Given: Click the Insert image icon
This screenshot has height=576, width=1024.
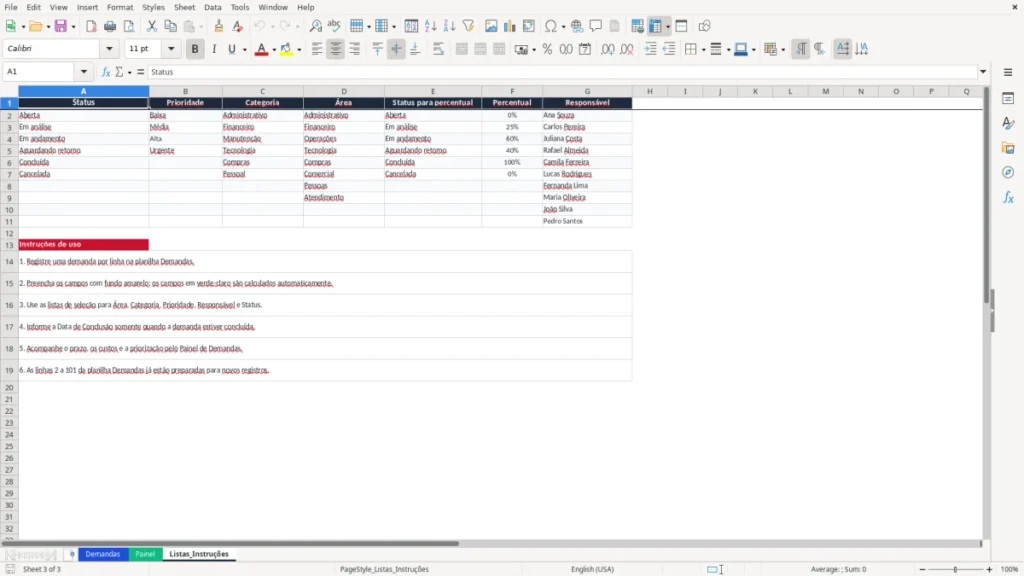Looking at the screenshot, I should pos(491,26).
